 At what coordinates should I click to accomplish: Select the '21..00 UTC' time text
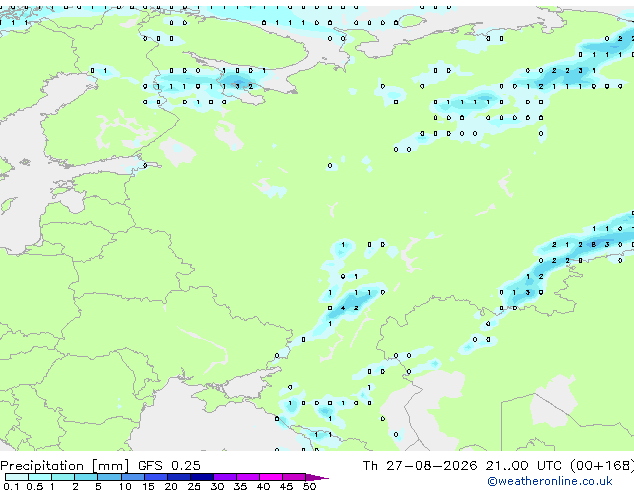[x=524, y=465]
